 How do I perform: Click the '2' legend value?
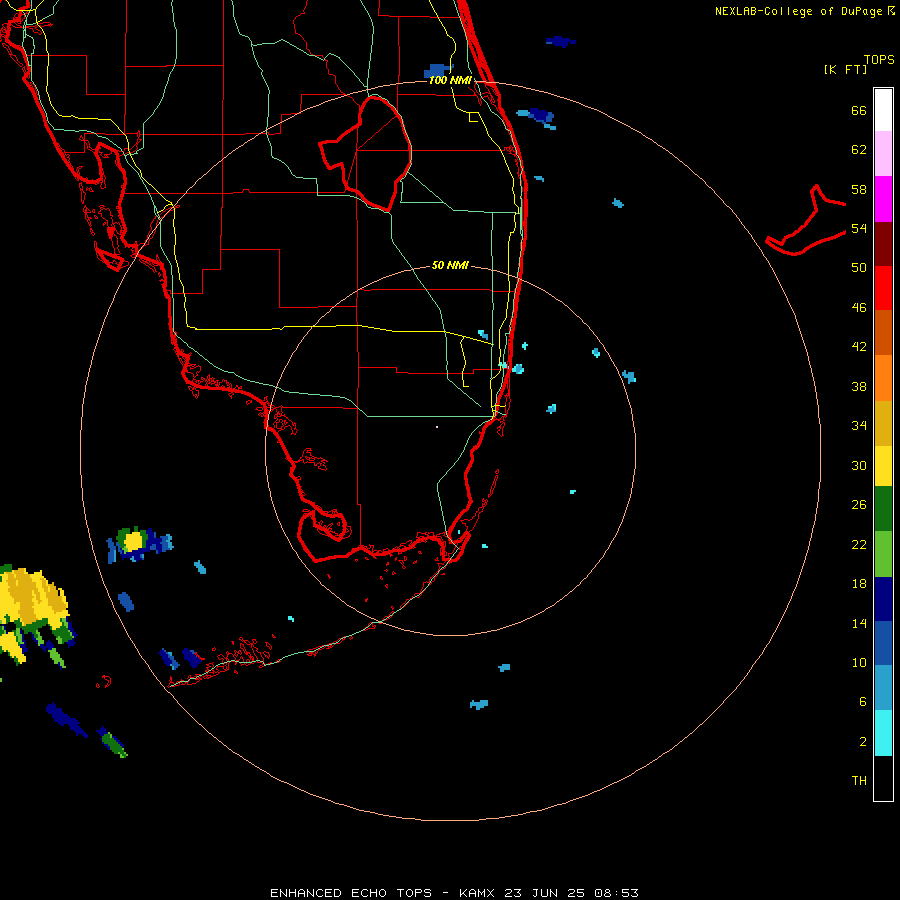[863, 742]
